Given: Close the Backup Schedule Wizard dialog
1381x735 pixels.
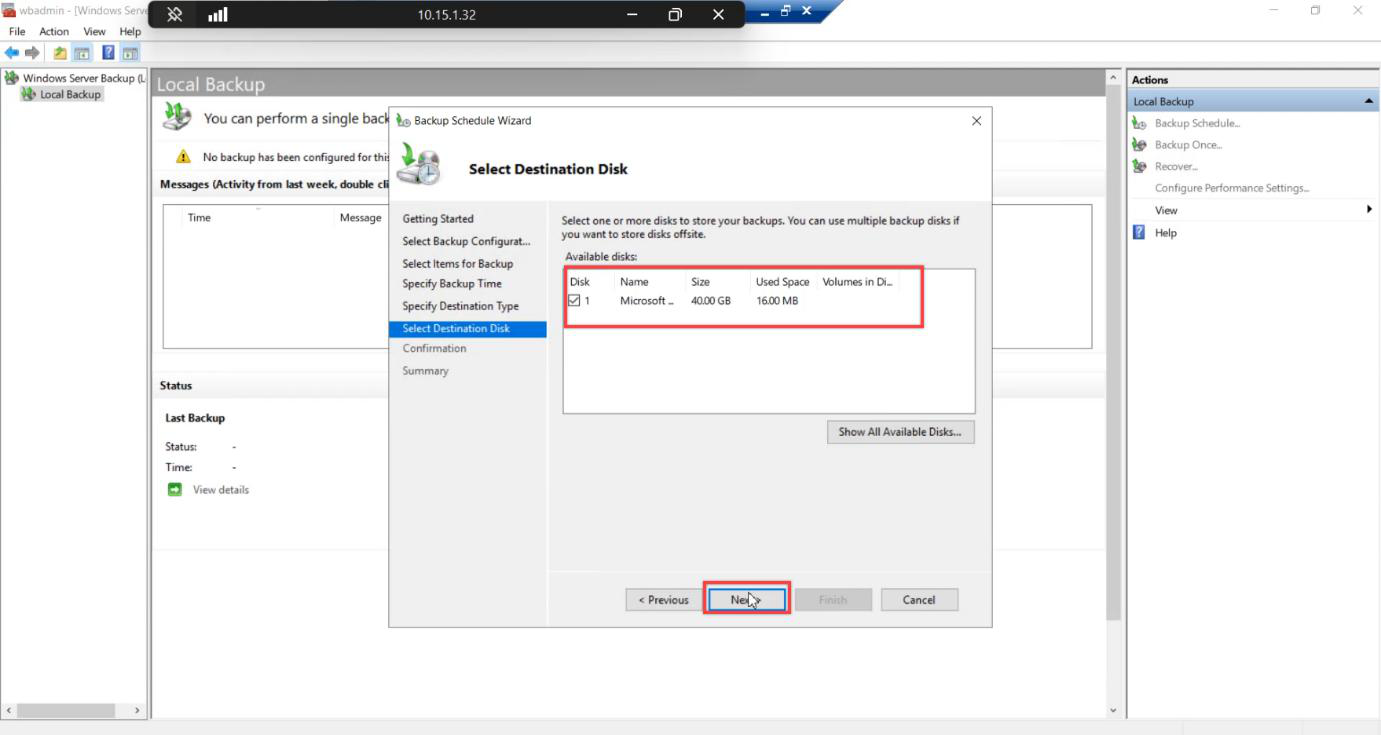Looking at the screenshot, I should click(x=976, y=121).
